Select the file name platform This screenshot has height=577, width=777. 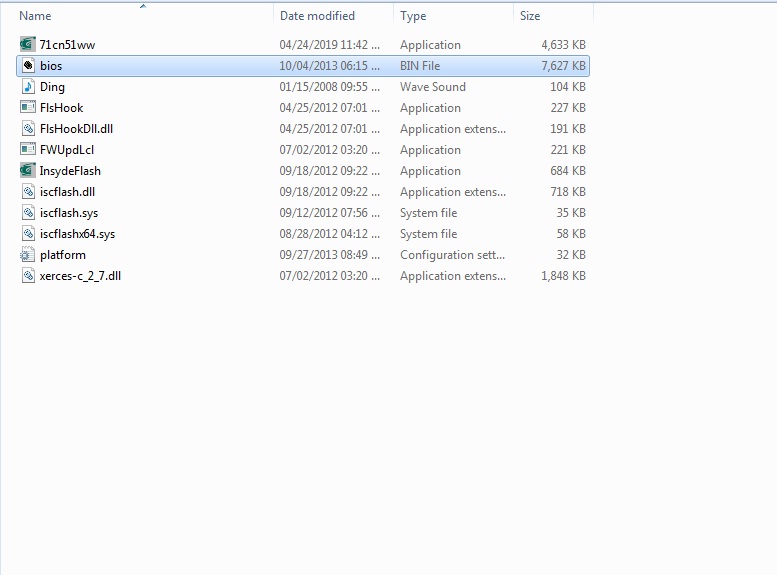pyautogui.click(x=63, y=255)
